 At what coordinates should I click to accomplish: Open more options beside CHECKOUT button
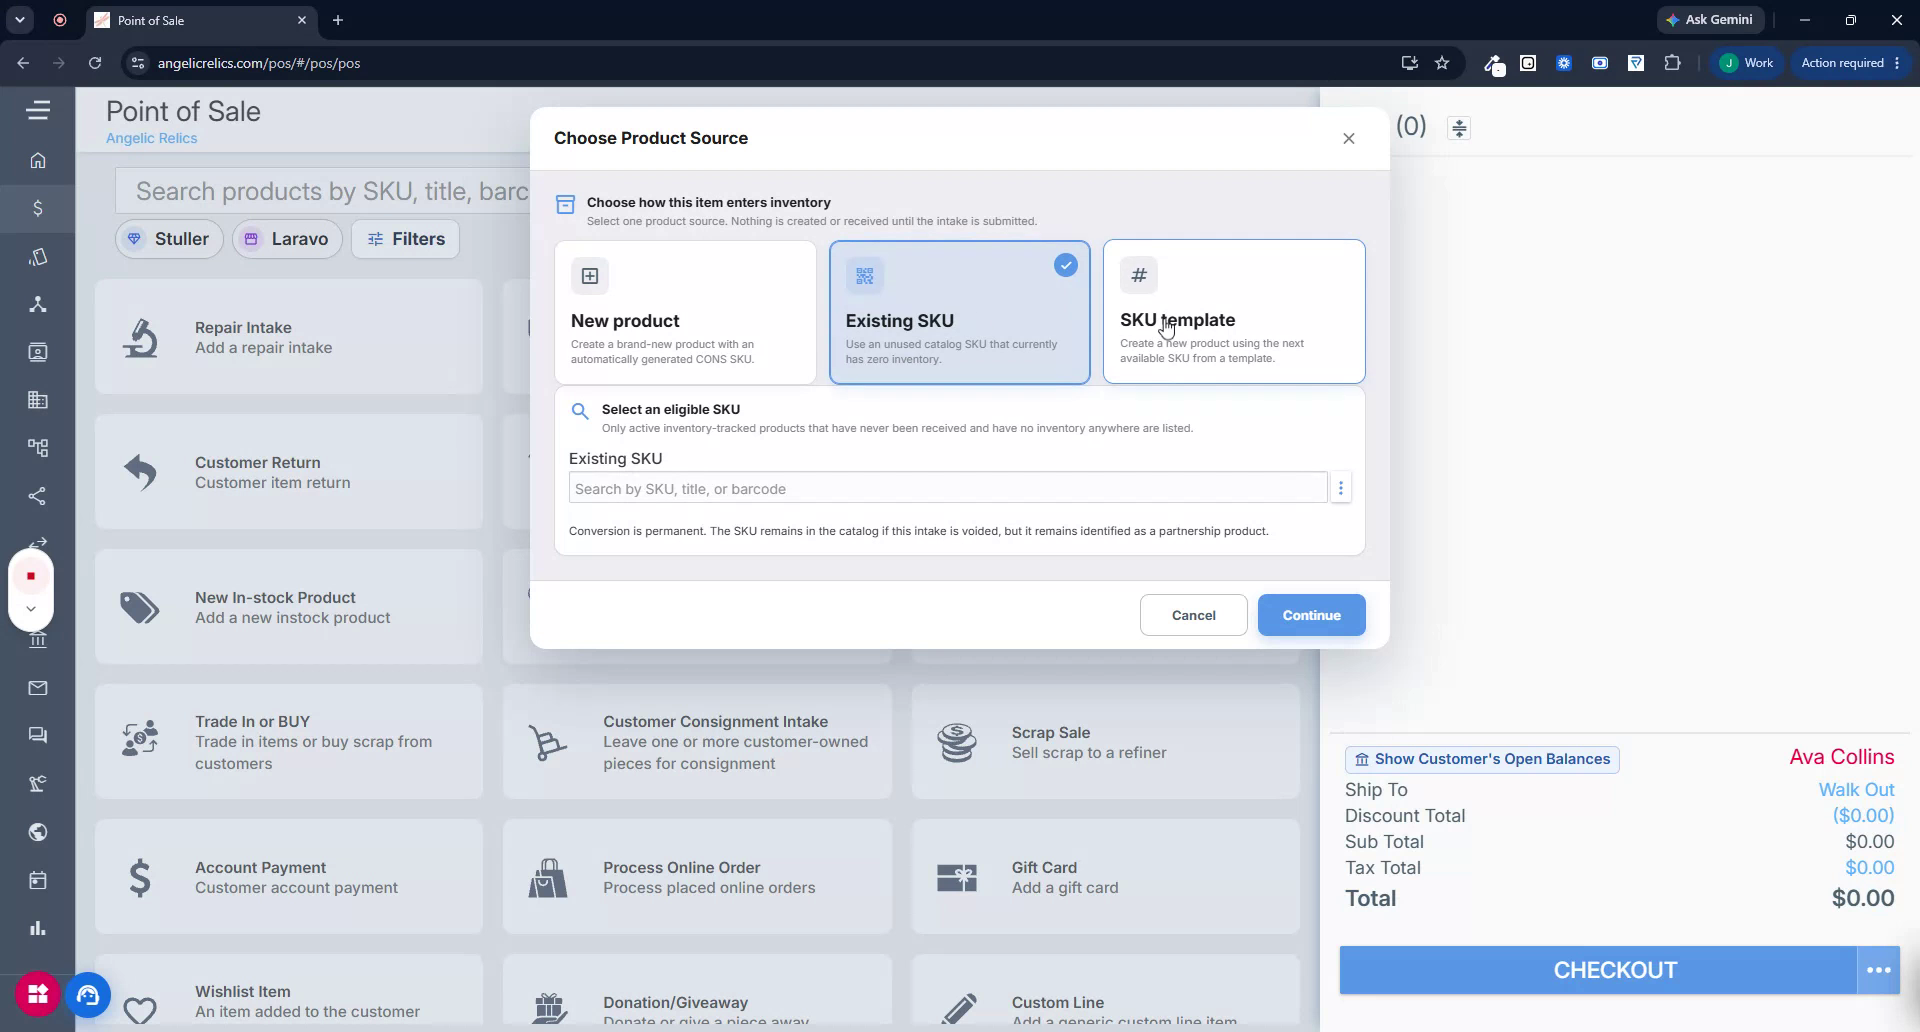[1878, 970]
